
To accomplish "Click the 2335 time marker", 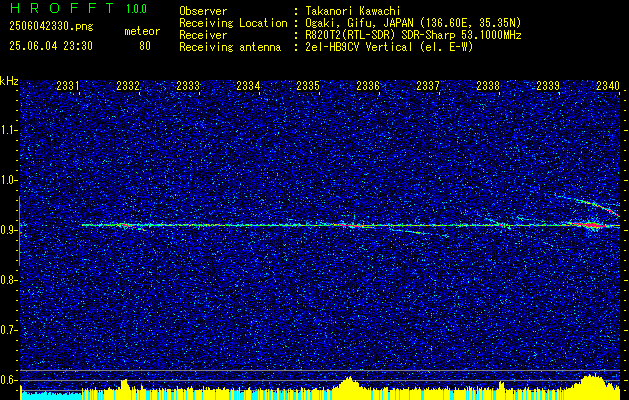I will 308,85.
